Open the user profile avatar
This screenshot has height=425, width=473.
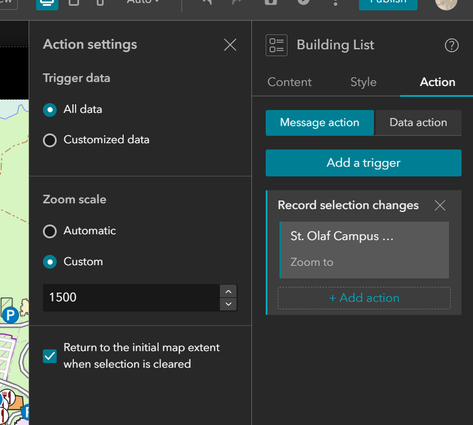tap(446, 3)
